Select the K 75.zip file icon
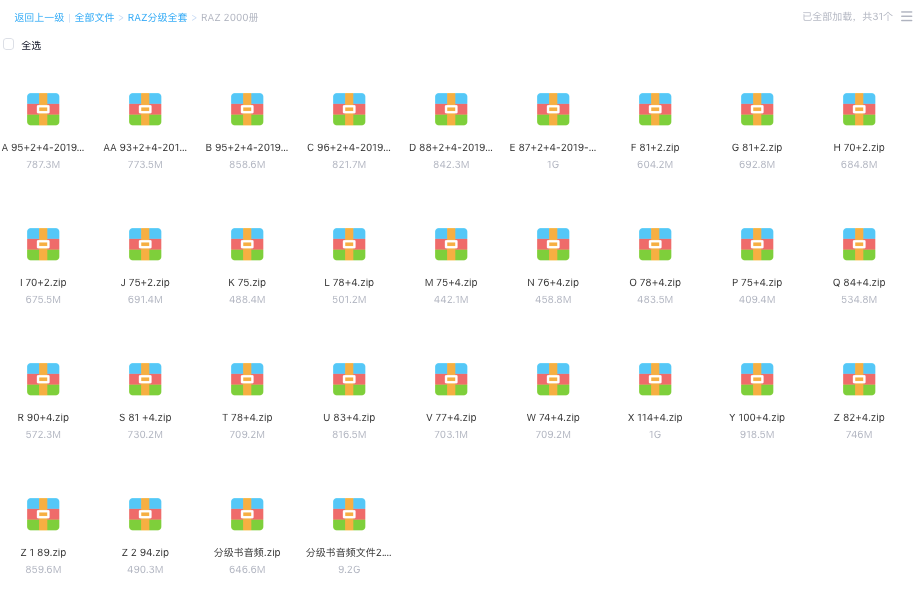The width and height of the screenshot is (918, 601). [247, 244]
